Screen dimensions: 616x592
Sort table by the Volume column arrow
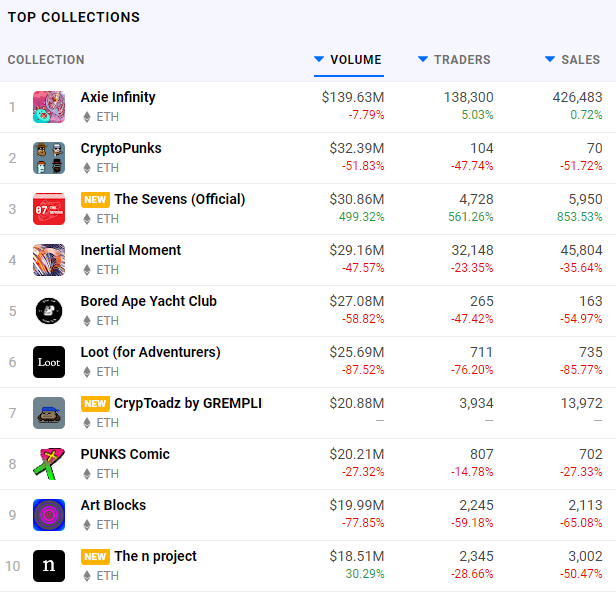[319, 59]
